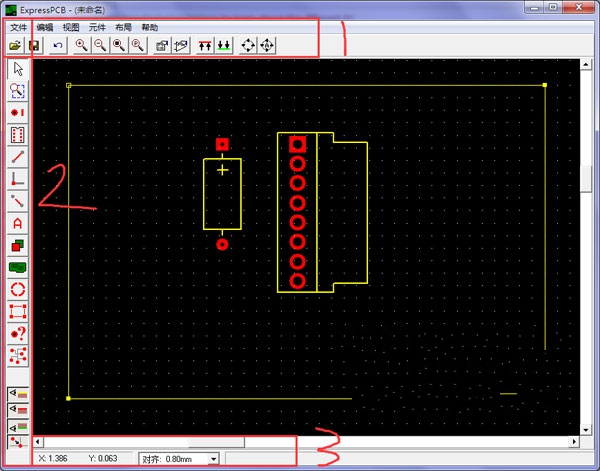Click the rotate with letter A icon
The width and height of the screenshot is (600, 471).
267,46
